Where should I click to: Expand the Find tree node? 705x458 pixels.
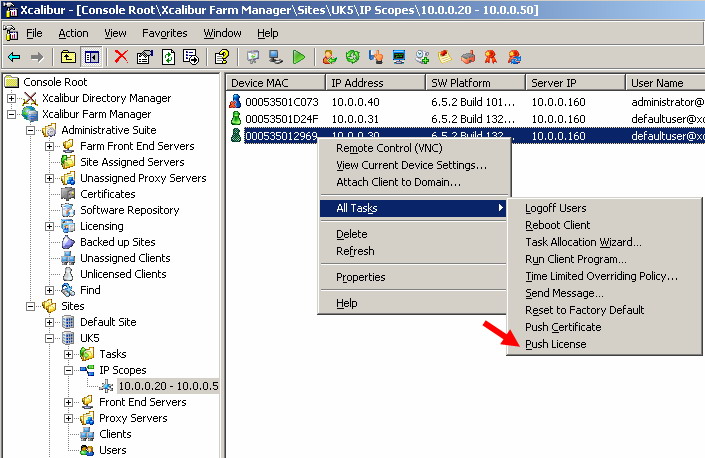click(x=49, y=290)
